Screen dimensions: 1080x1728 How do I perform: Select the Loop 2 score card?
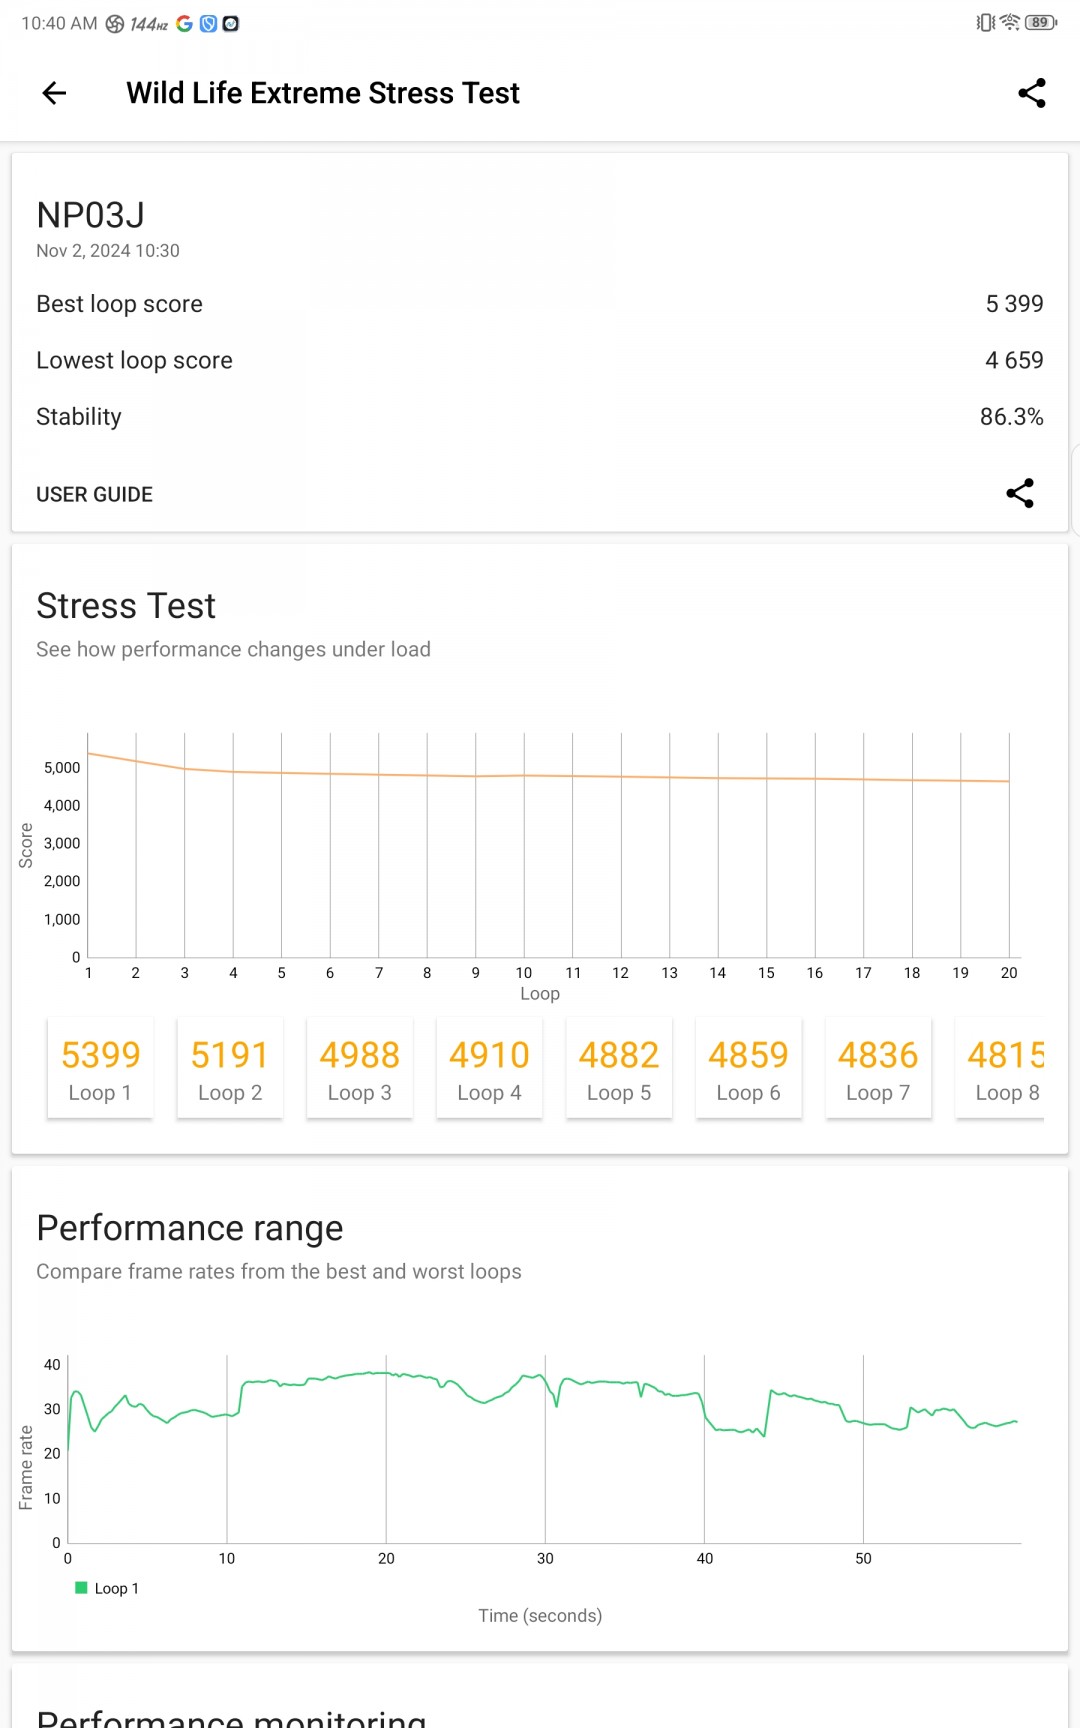[230, 1068]
